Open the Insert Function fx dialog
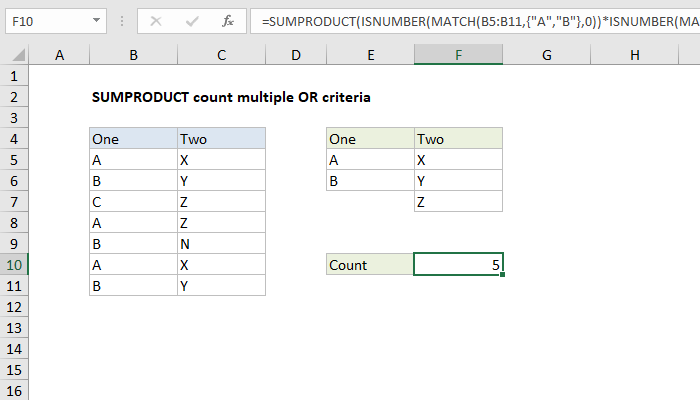700x400 pixels. (x=228, y=21)
